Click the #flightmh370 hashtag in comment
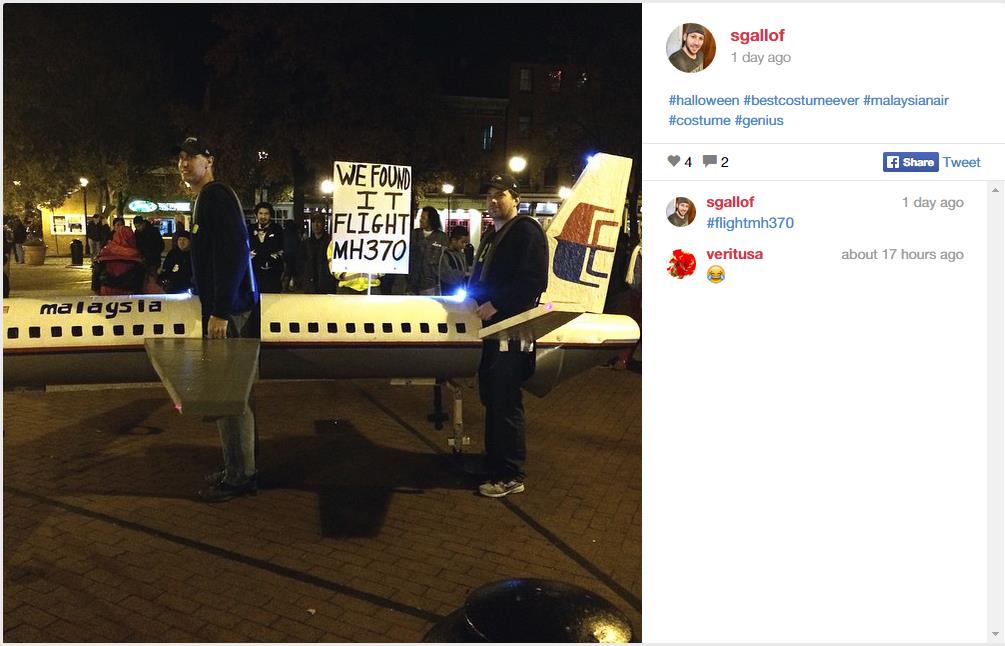 (x=750, y=223)
